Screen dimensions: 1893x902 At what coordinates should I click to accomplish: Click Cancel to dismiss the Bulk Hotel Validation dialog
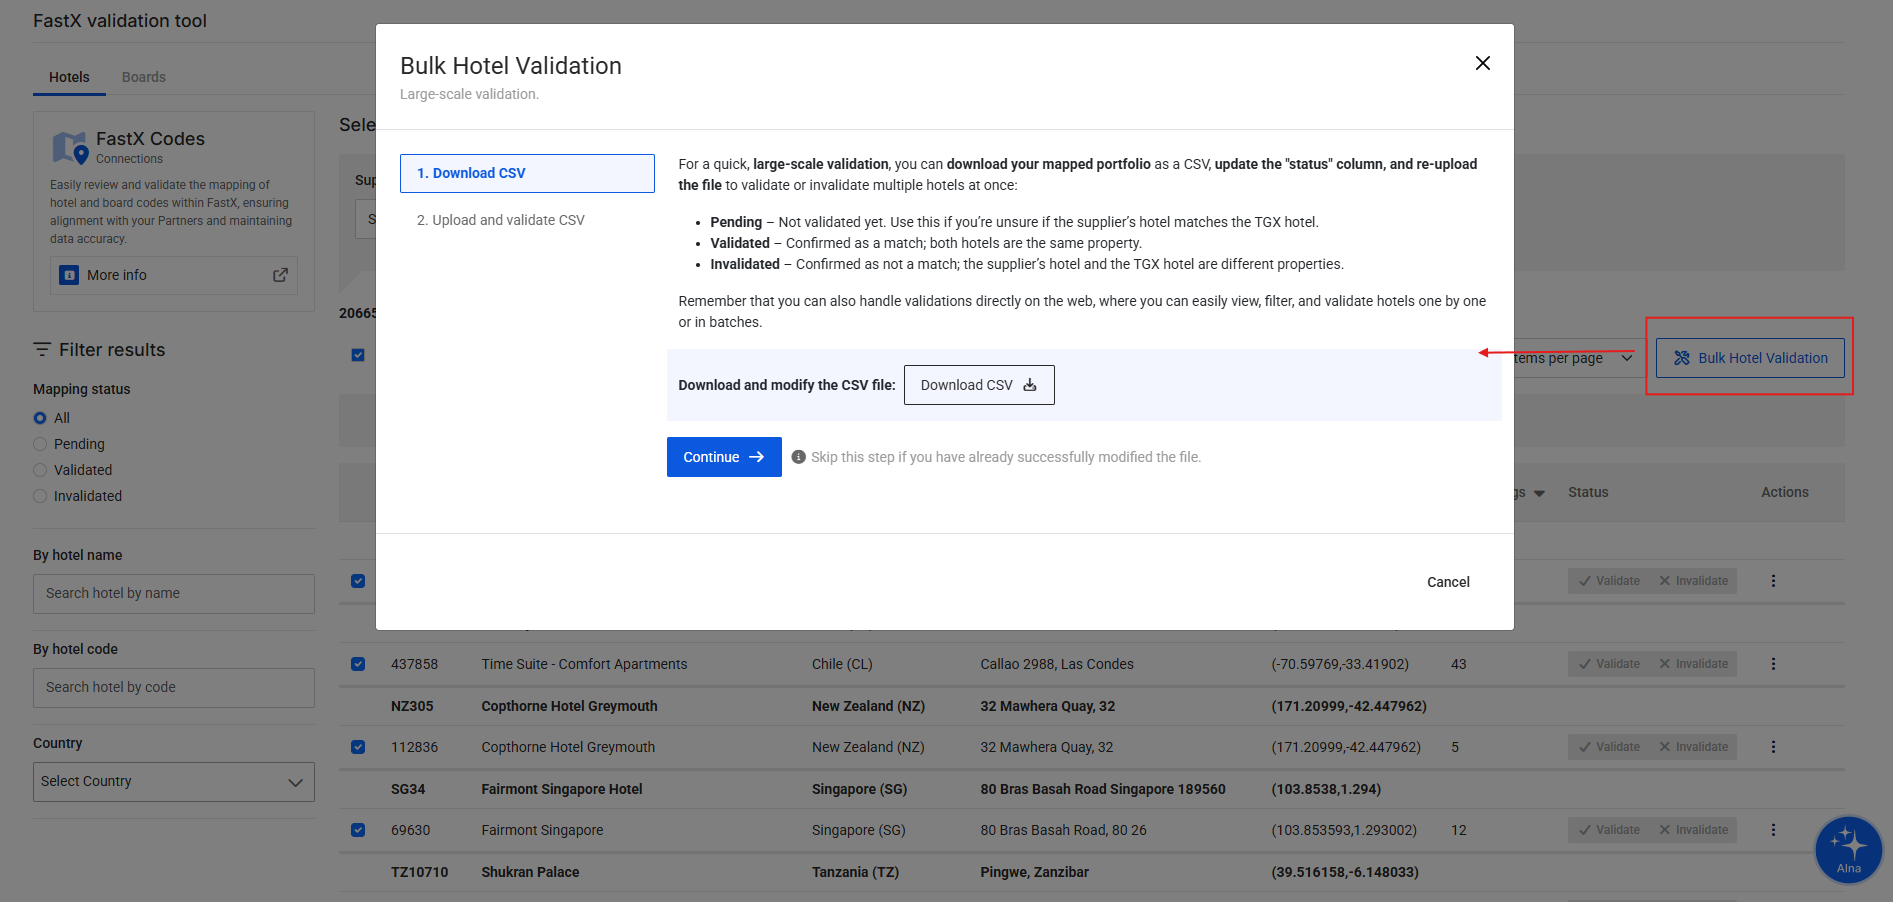click(x=1447, y=581)
